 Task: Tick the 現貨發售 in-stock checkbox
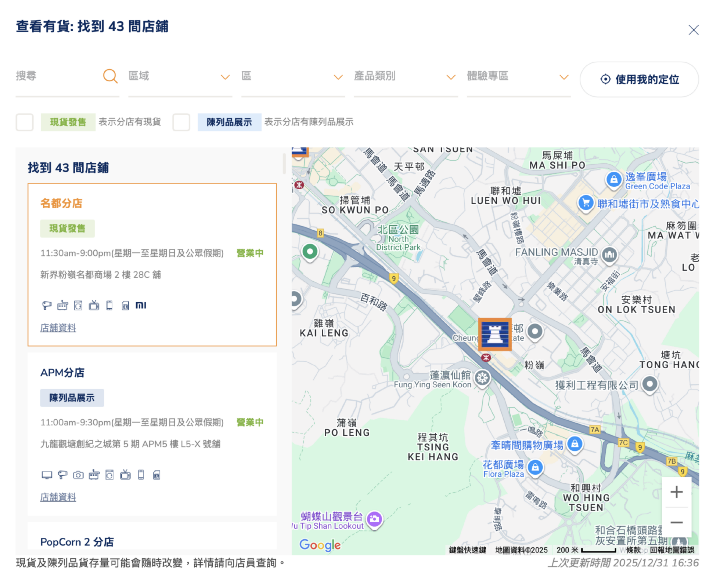(x=25, y=122)
